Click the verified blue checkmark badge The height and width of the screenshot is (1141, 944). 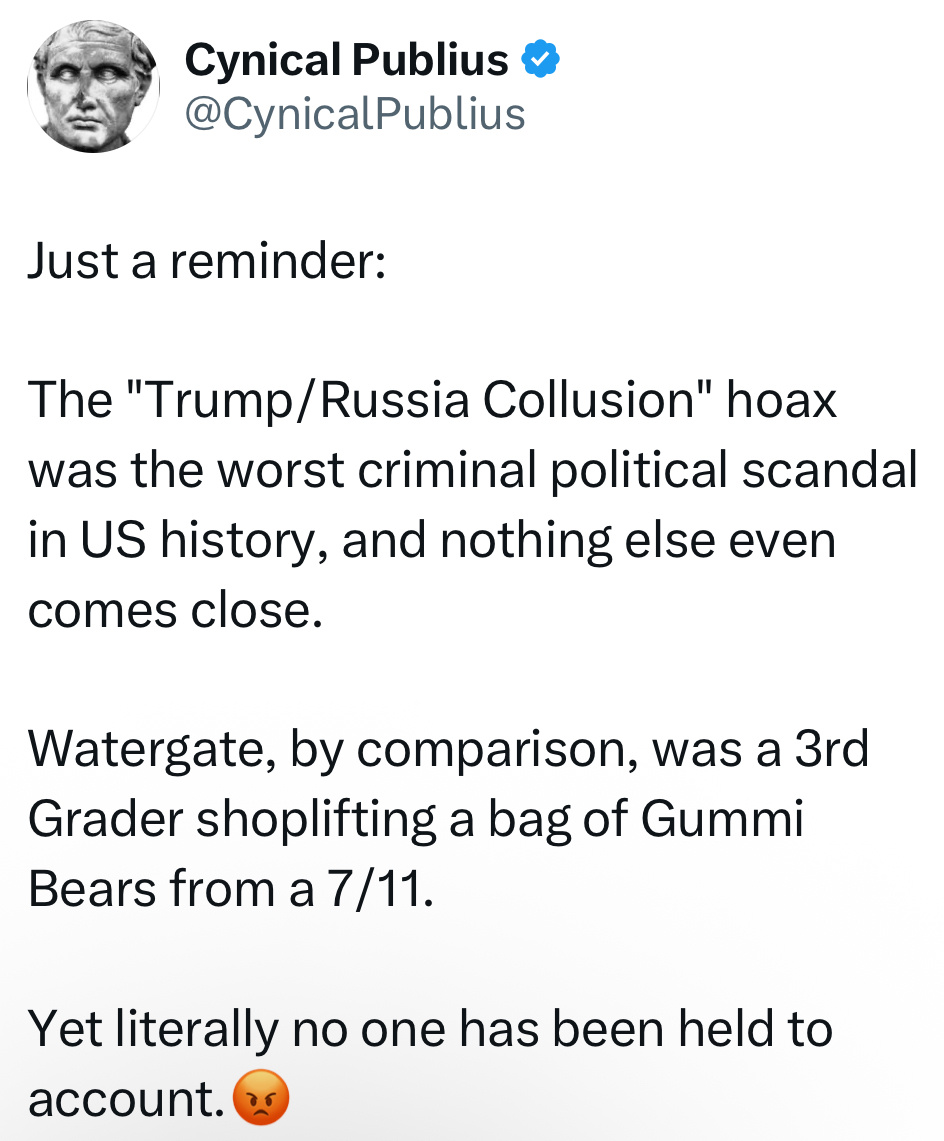[x=541, y=61]
